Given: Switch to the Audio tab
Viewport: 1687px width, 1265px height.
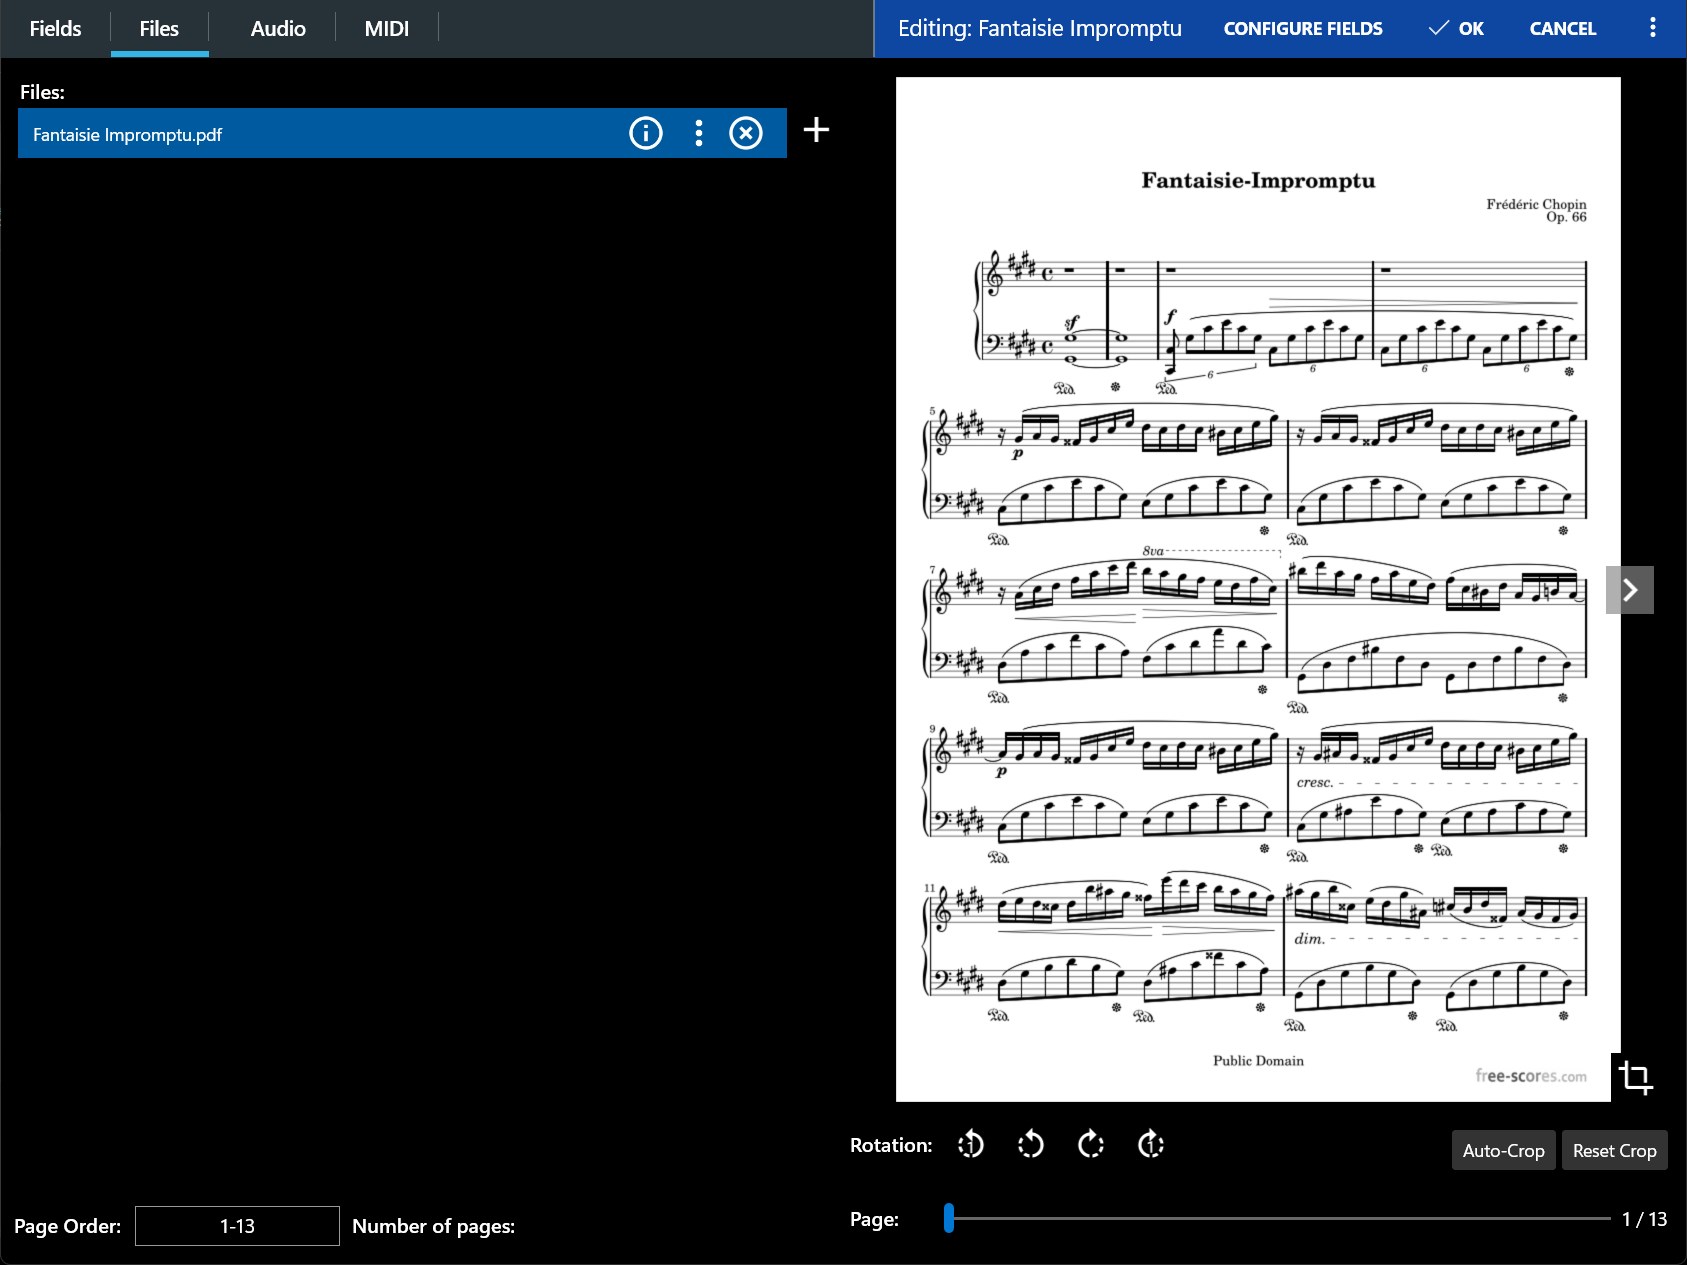Looking at the screenshot, I should [276, 28].
